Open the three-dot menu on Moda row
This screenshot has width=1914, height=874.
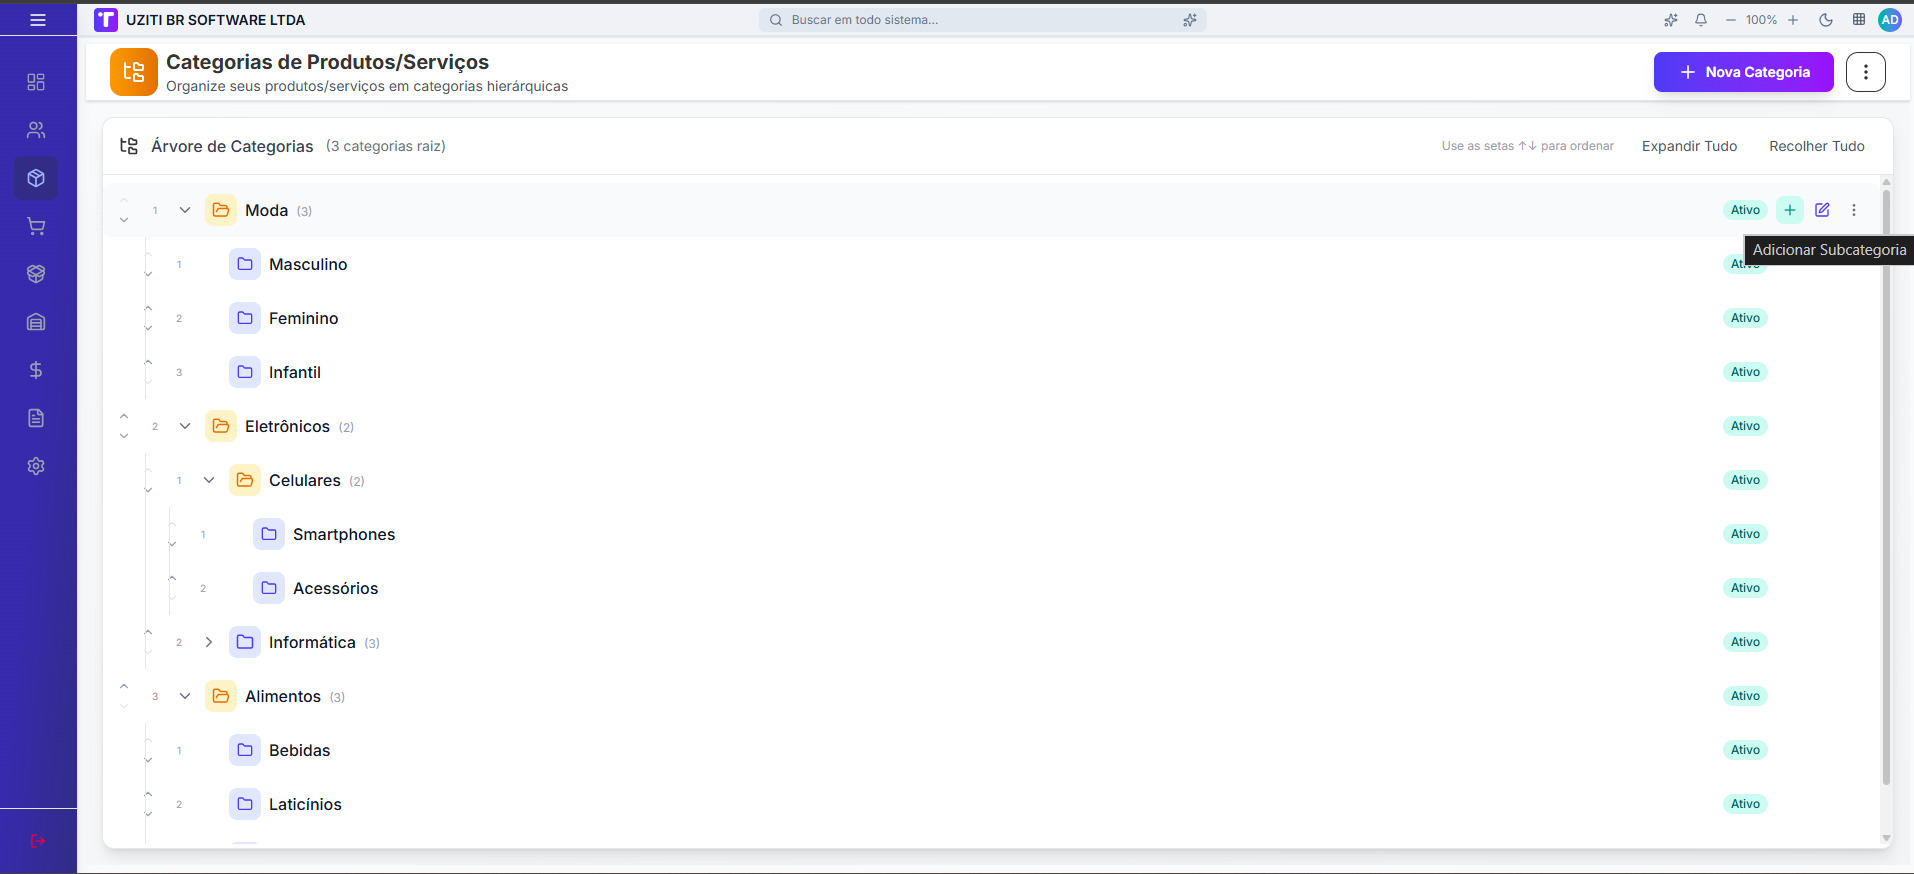1854,210
